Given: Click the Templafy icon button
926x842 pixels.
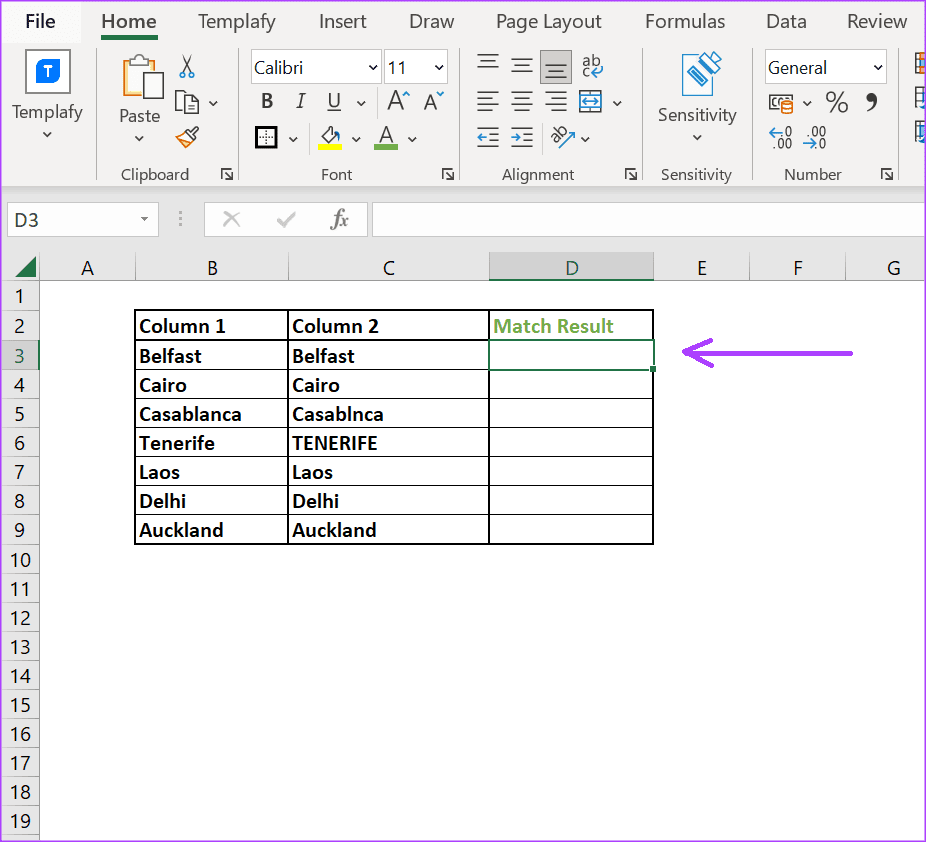Looking at the screenshot, I should click(48, 71).
